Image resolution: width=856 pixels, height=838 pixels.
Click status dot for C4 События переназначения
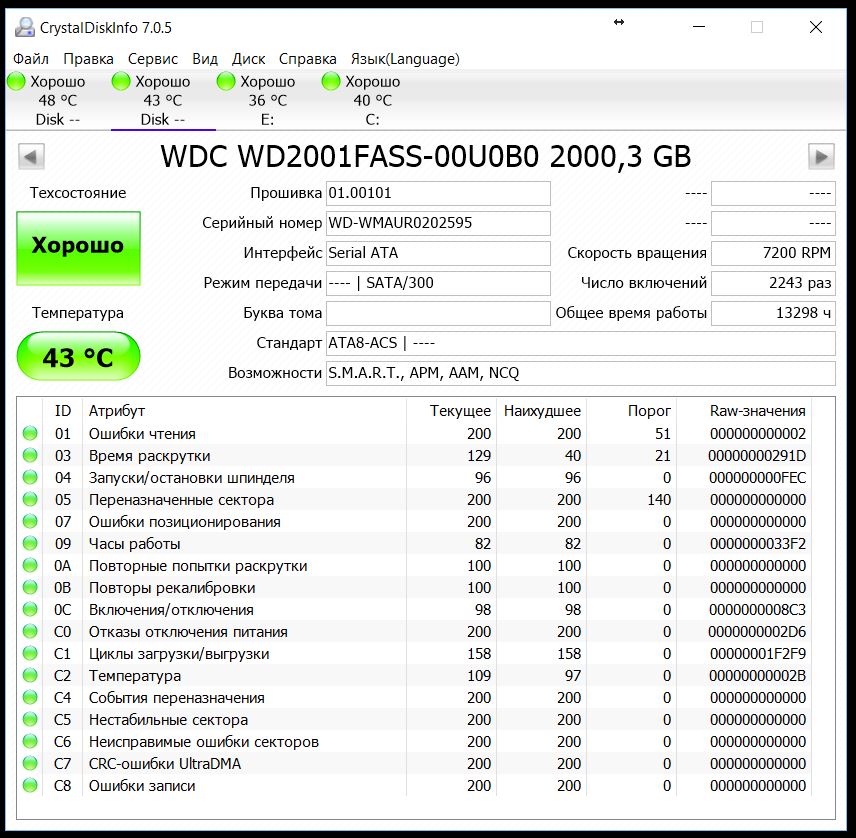(30, 698)
